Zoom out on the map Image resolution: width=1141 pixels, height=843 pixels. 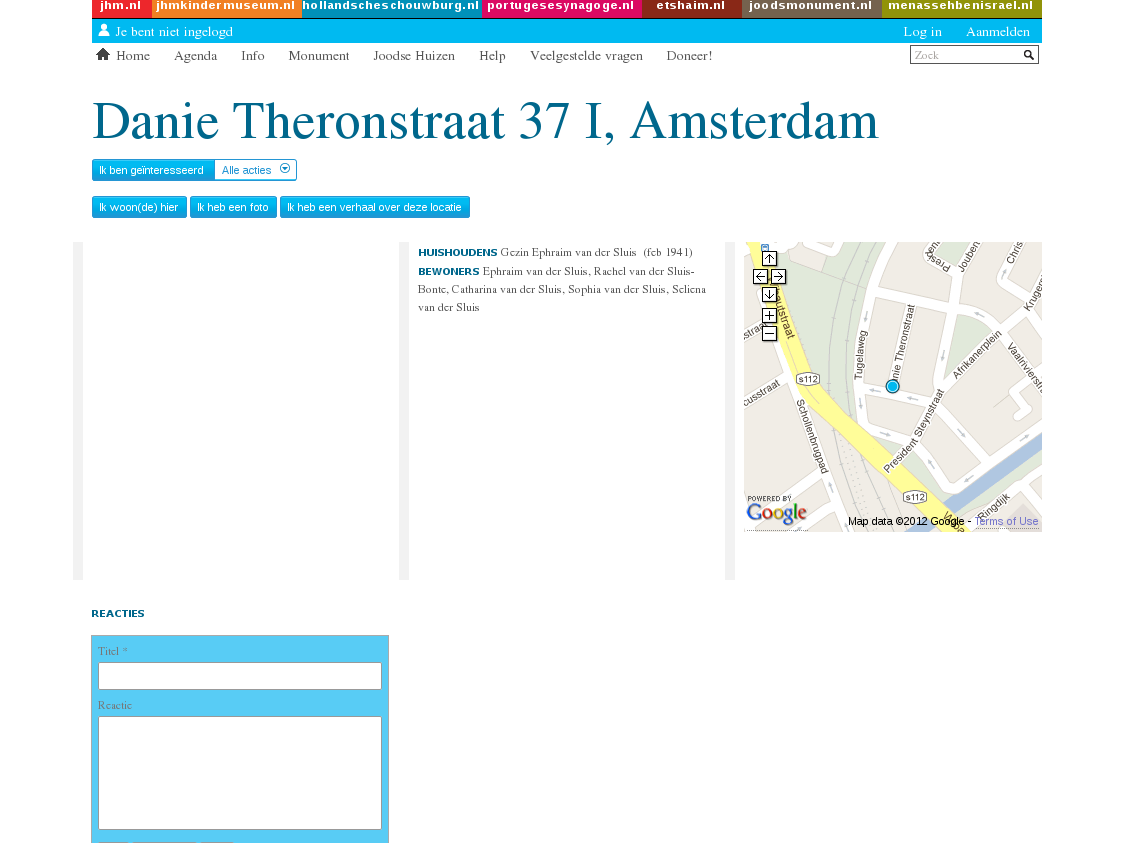click(769, 334)
